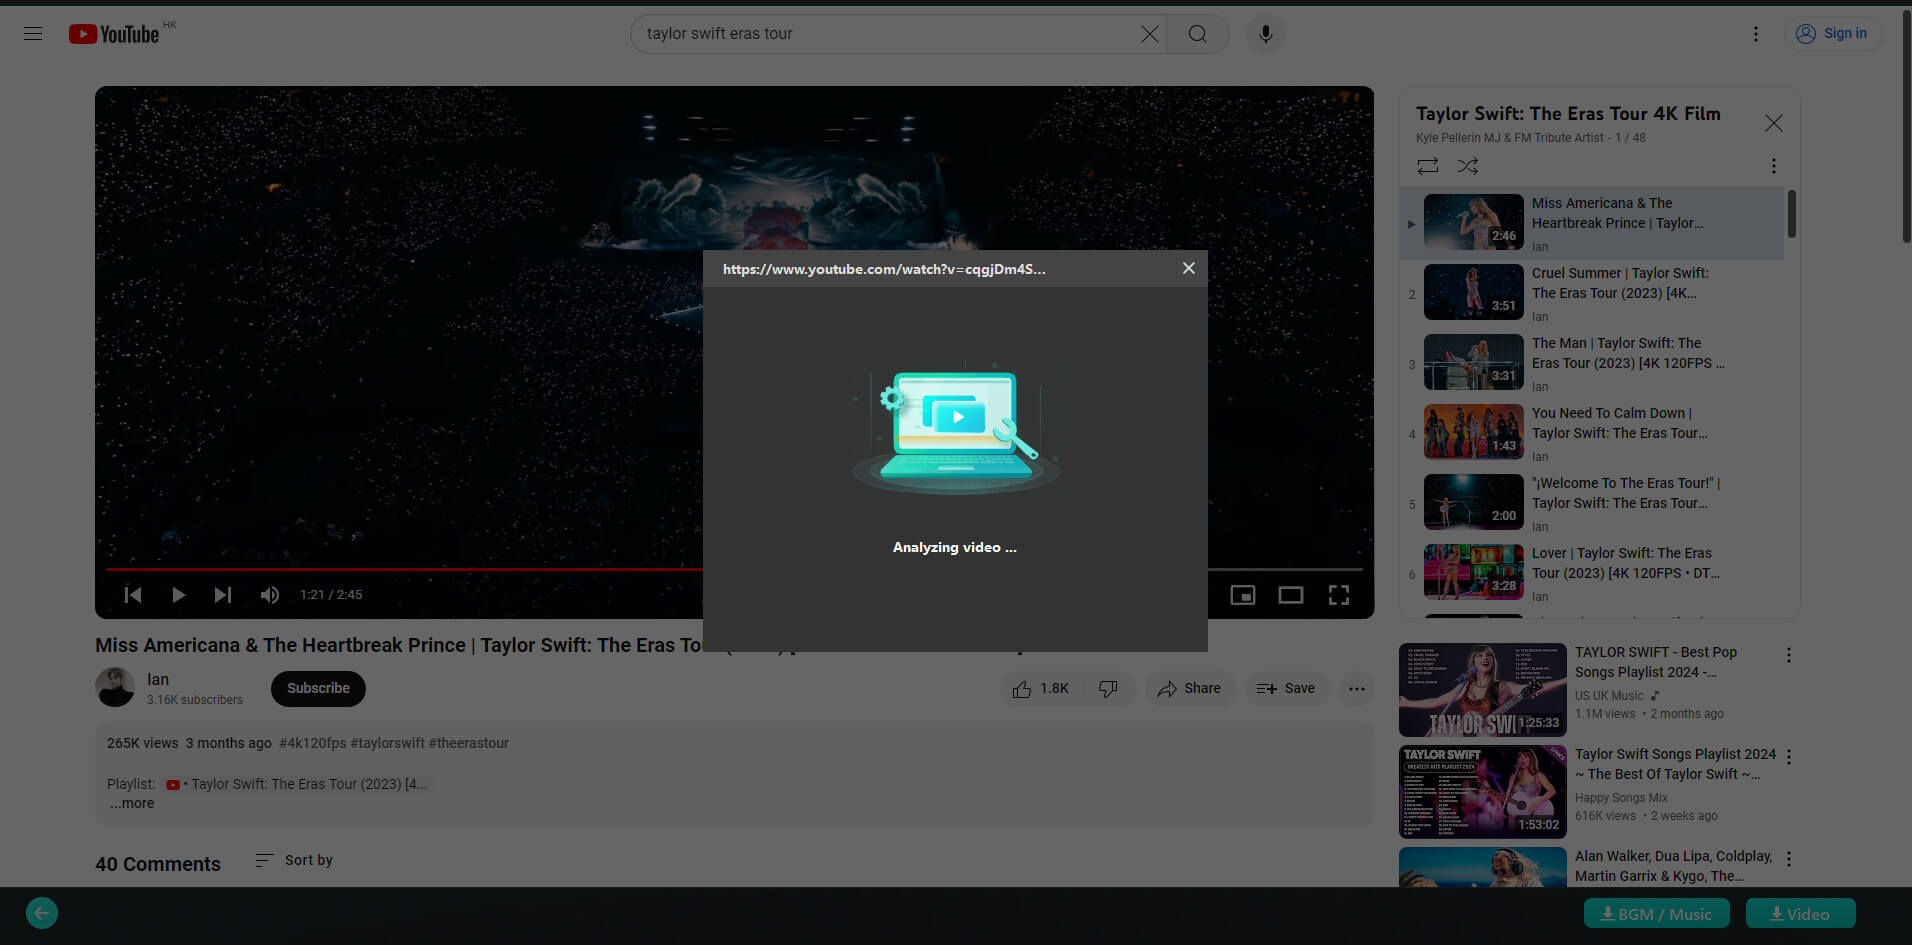Close the playlist panel
1912x945 pixels.
click(x=1773, y=123)
